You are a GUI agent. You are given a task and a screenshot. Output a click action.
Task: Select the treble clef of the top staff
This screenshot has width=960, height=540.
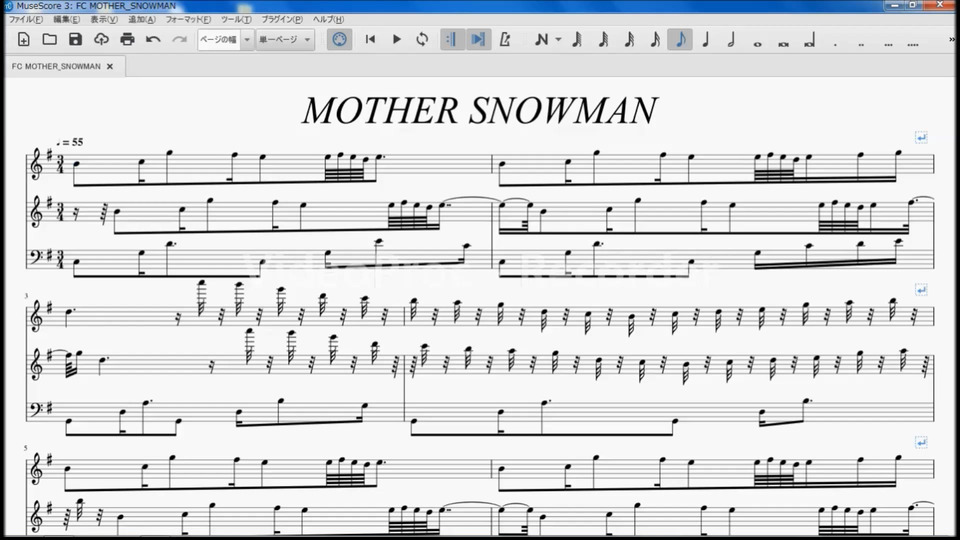point(37,164)
